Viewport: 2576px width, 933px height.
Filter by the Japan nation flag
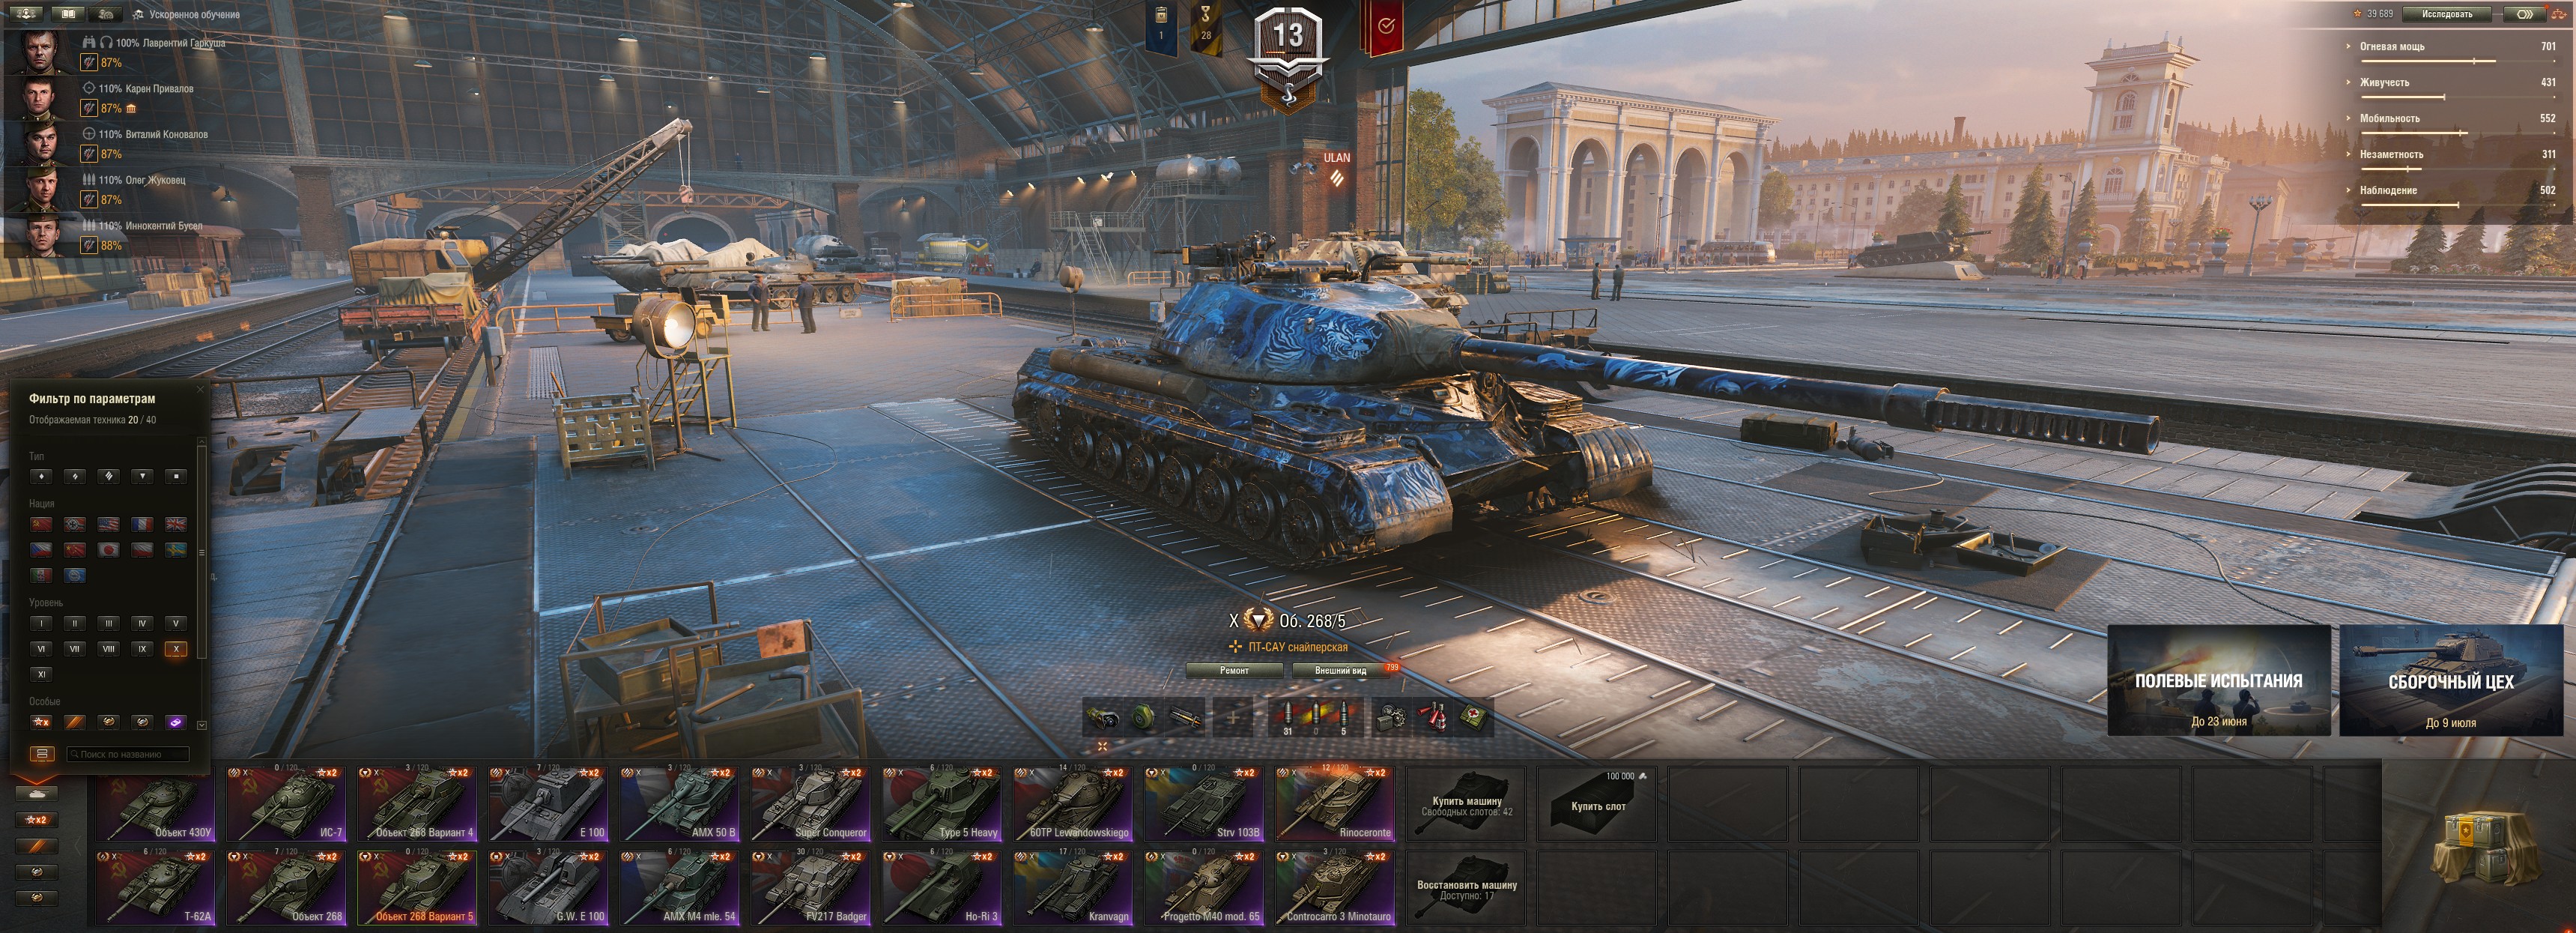109,549
